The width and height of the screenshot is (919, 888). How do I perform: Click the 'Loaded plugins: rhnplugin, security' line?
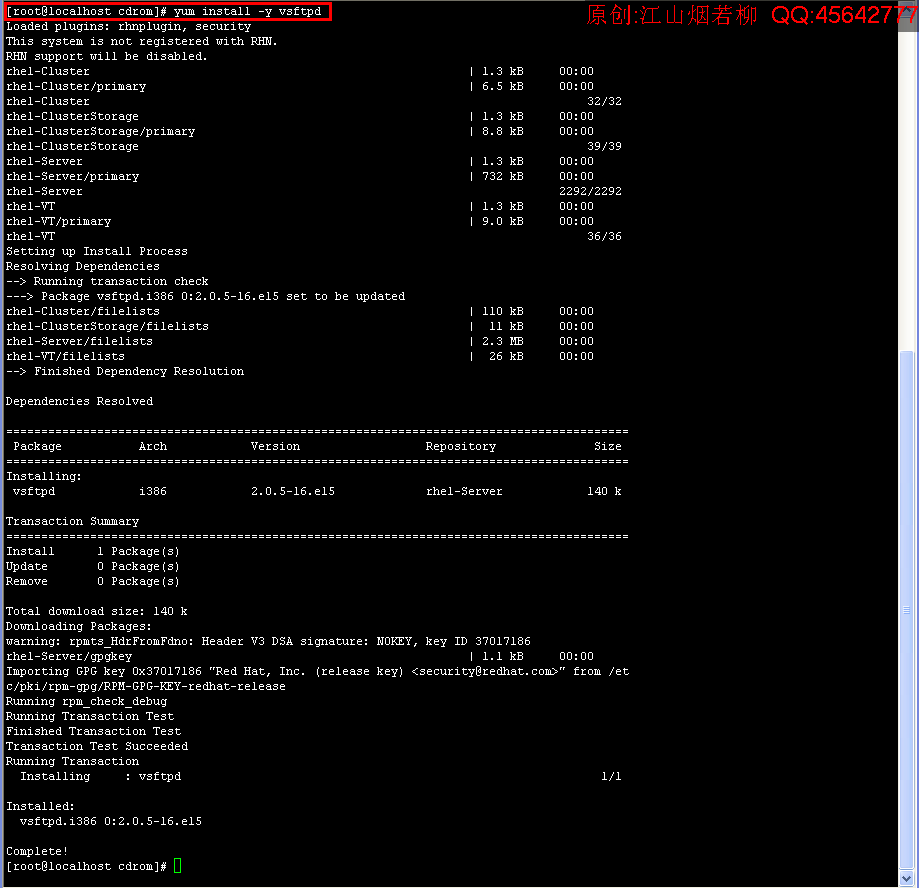(128, 26)
